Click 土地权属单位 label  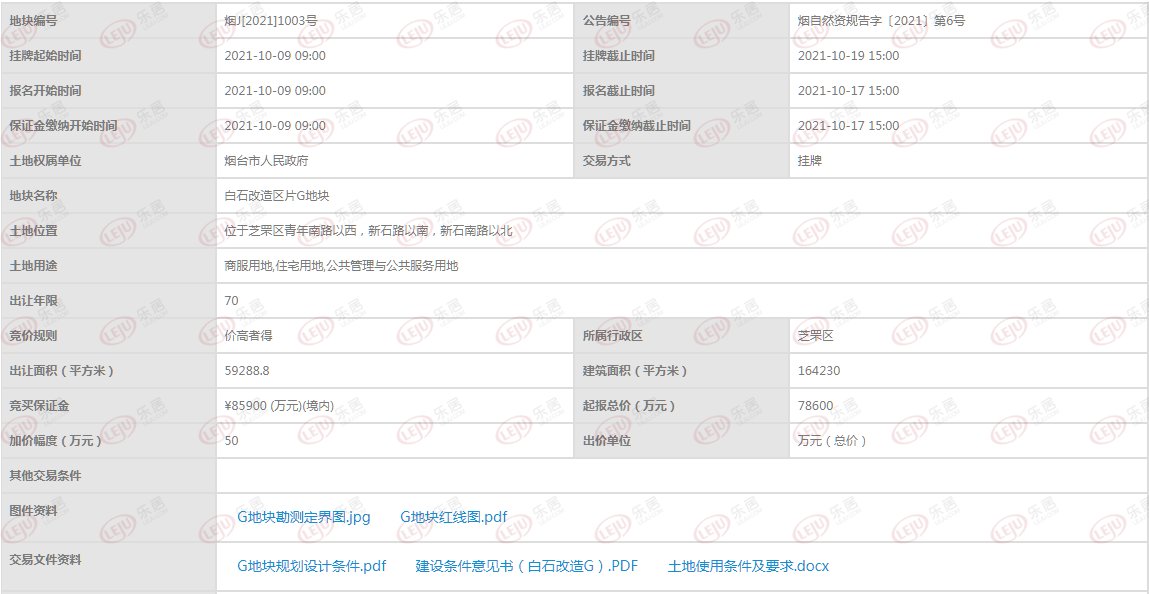45,160
